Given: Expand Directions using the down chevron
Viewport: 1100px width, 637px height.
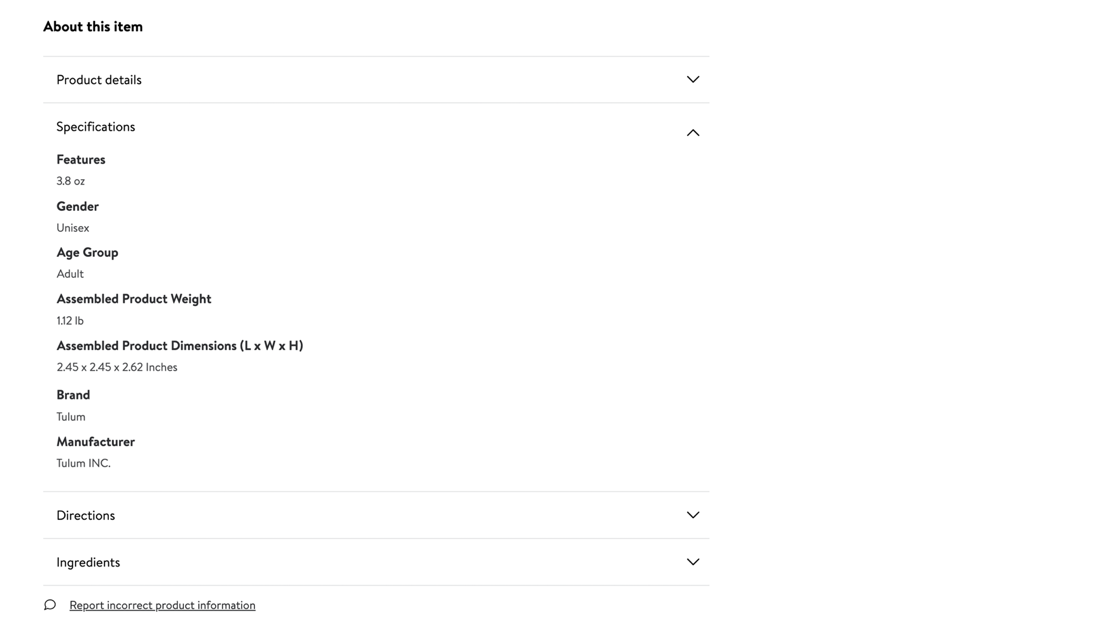Looking at the screenshot, I should click(x=692, y=515).
